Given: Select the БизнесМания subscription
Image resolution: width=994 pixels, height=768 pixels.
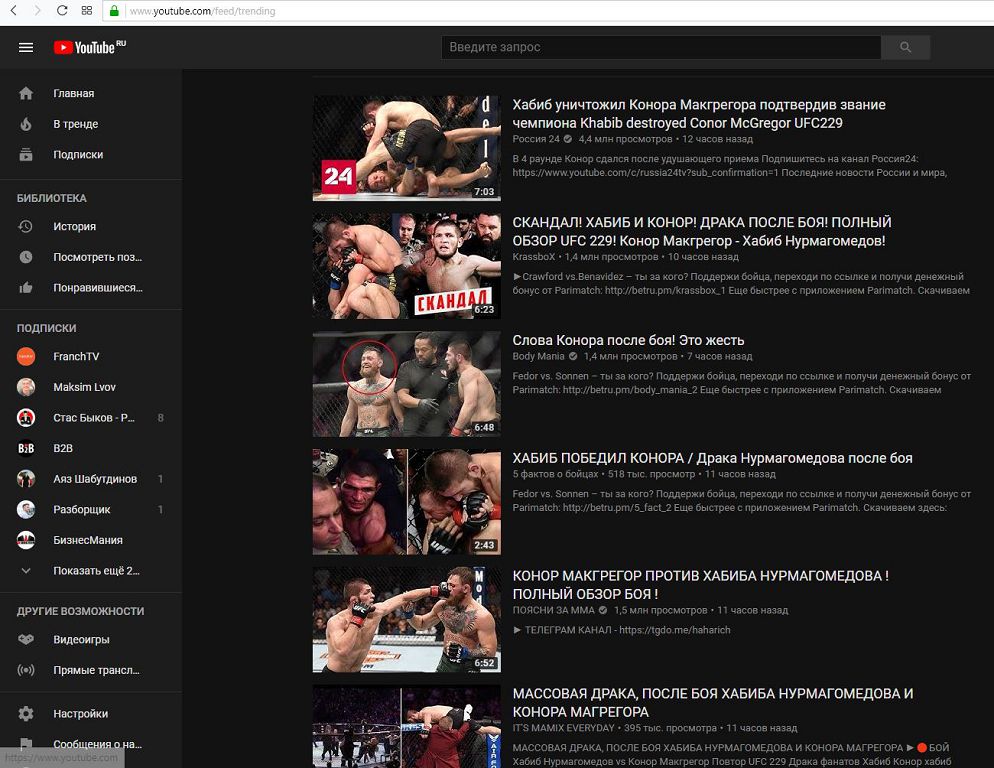Looking at the screenshot, I should click(x=91, y=540).
